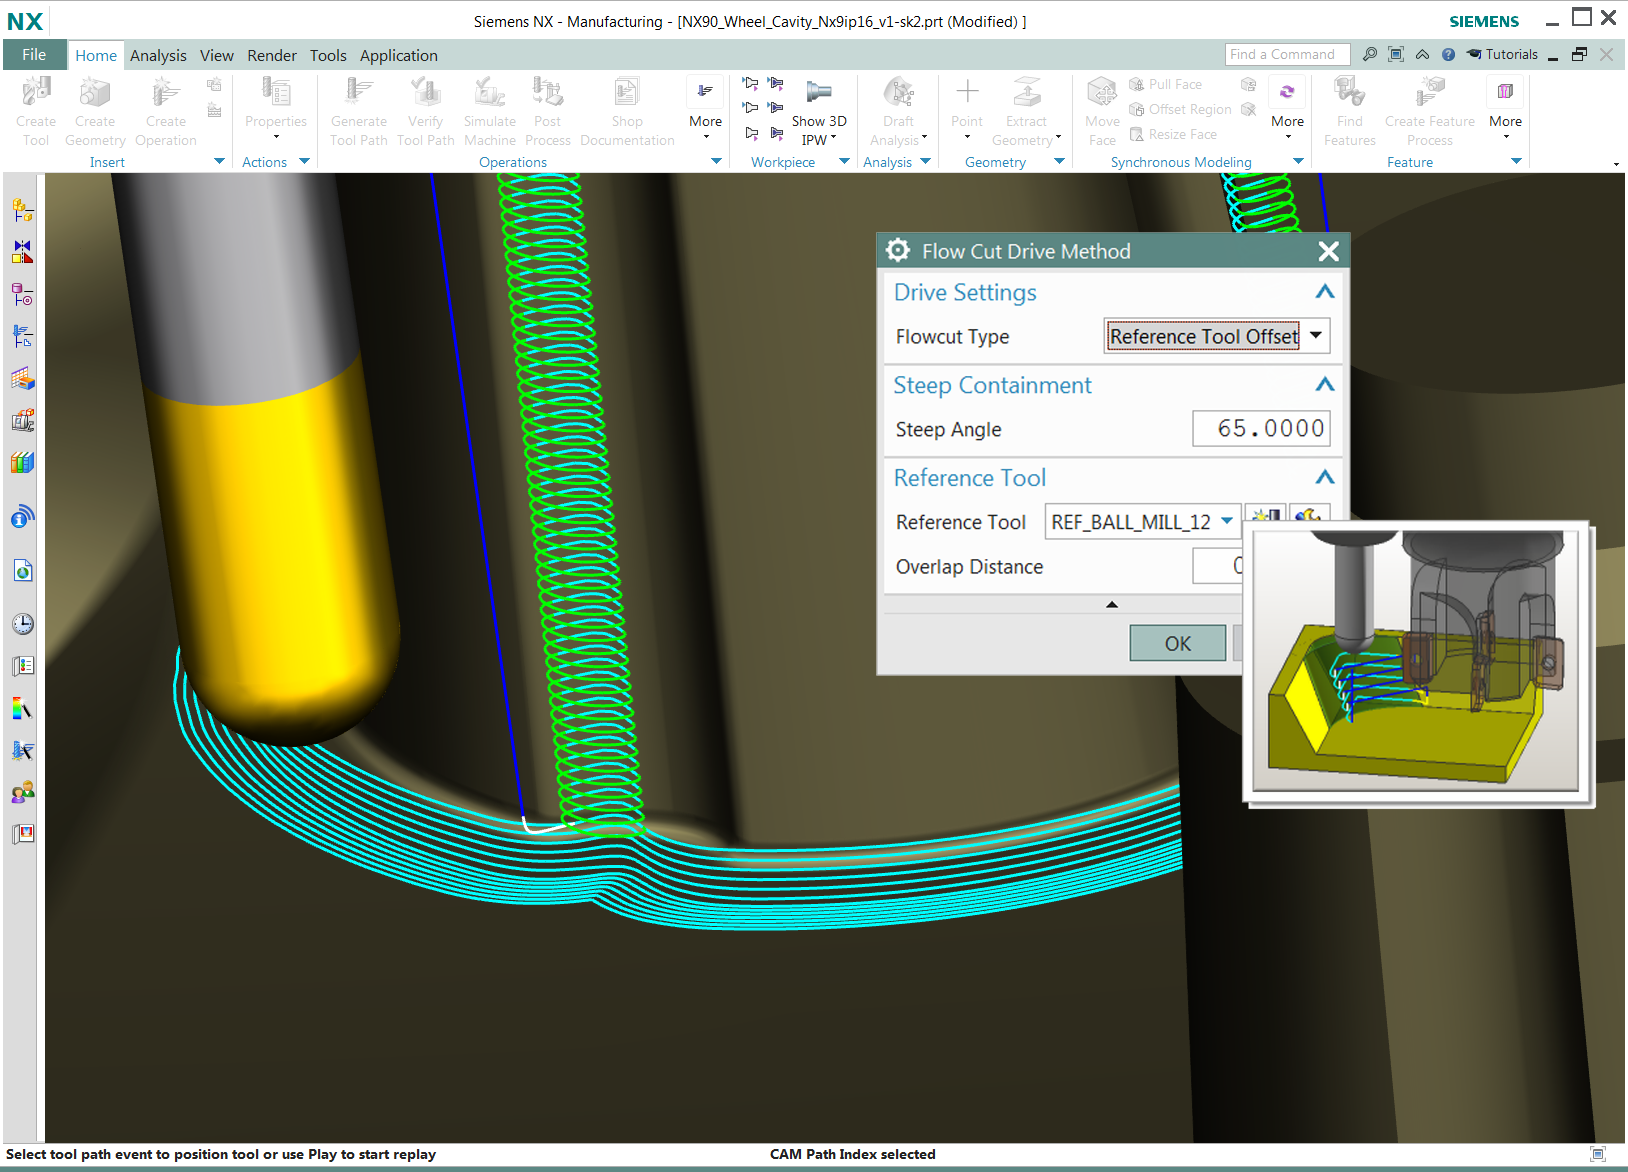The image size is (1628, 1172).
Task: Expand the Workpiece group dropdown arrow
Action: point(844,161)
